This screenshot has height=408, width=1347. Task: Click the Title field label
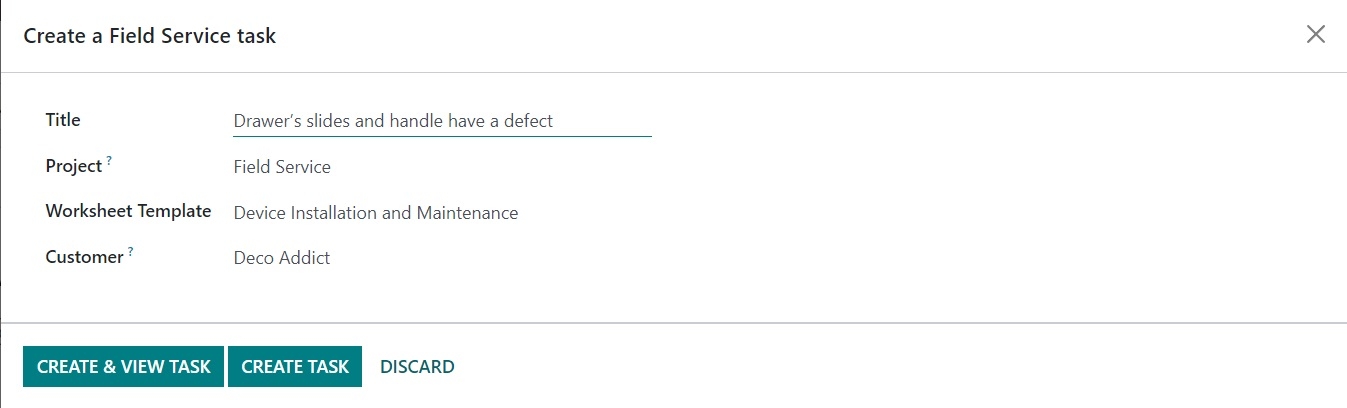[63, 120]
